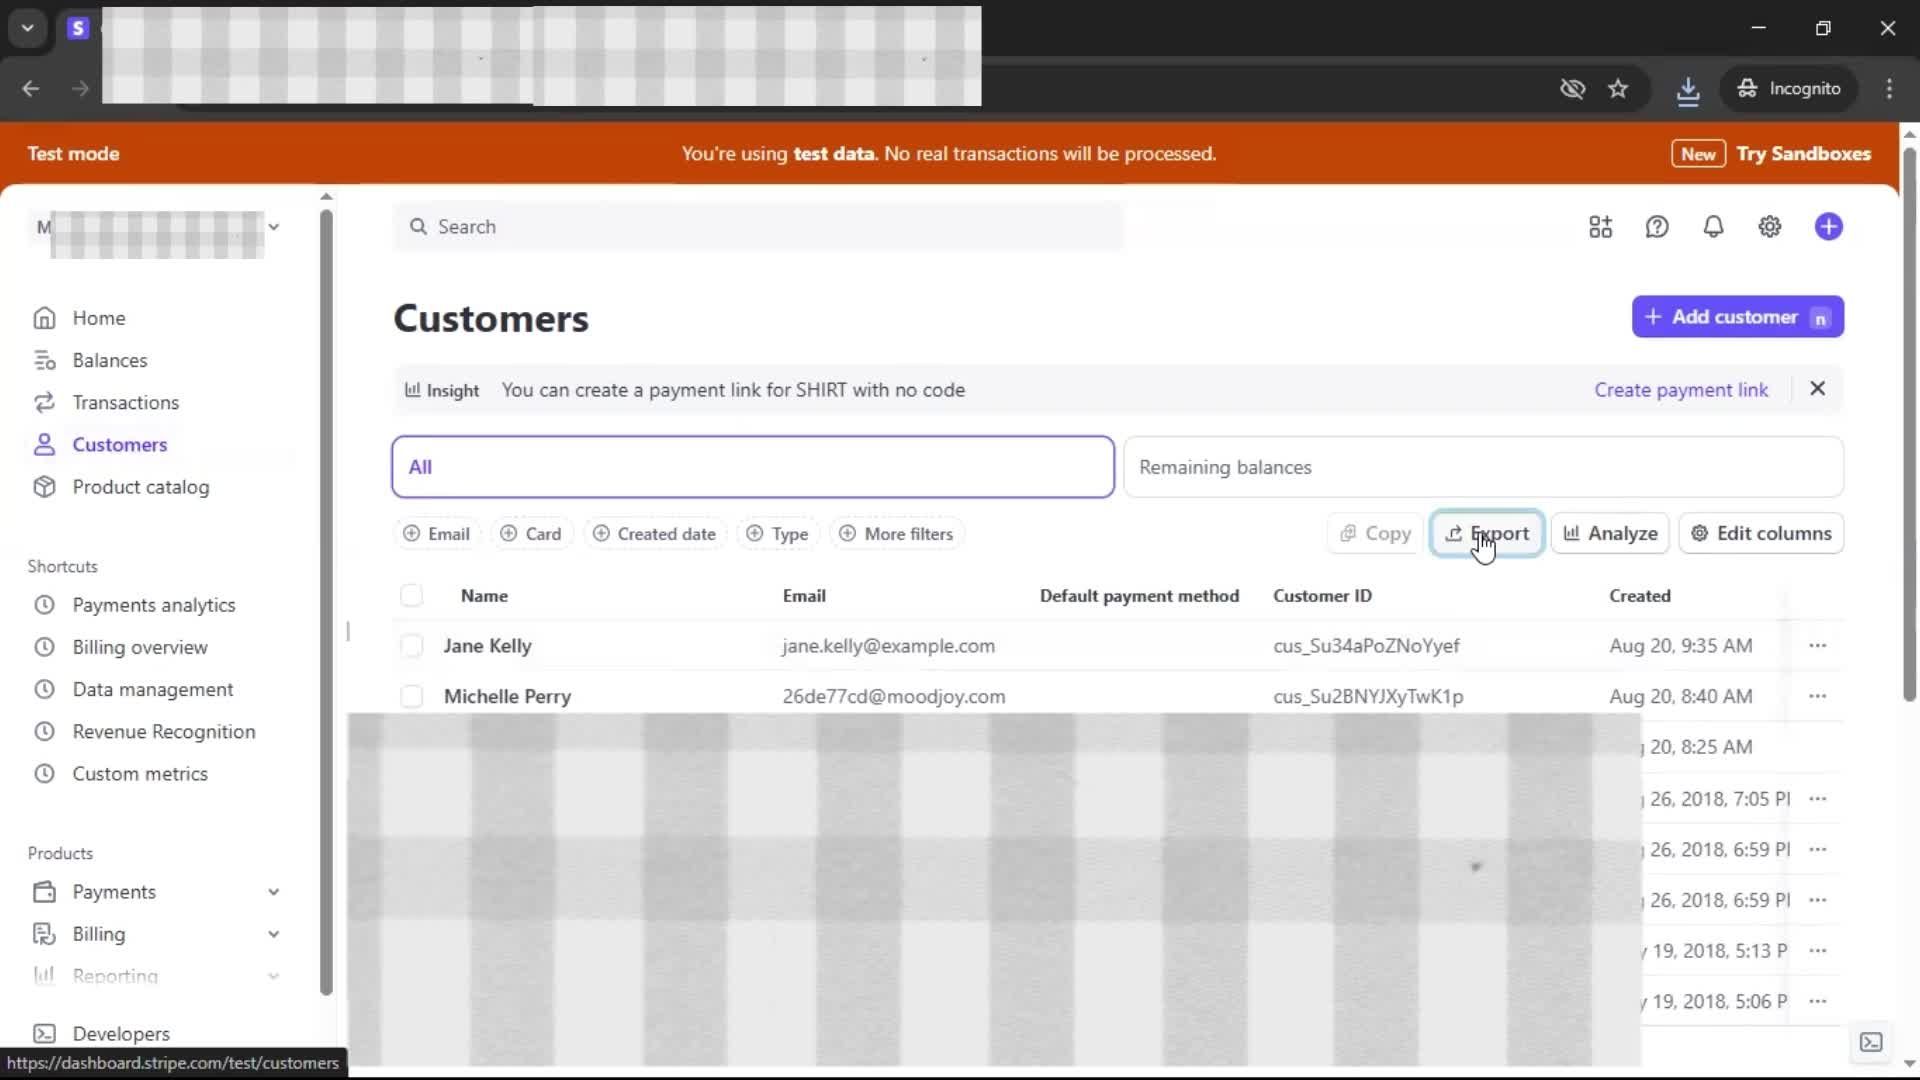Open the help question mark icon

(x=1657, y=227)
